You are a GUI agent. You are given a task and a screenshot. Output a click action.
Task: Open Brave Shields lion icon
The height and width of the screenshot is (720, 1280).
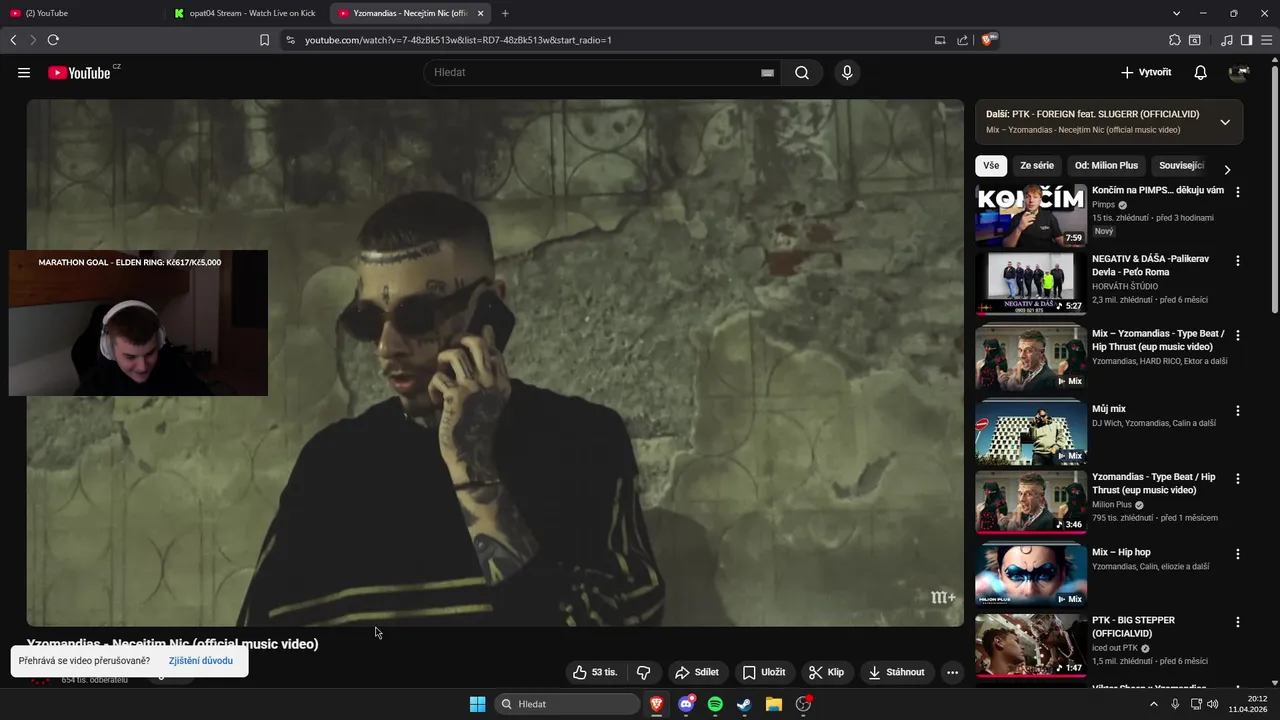[x=988, y=40]
